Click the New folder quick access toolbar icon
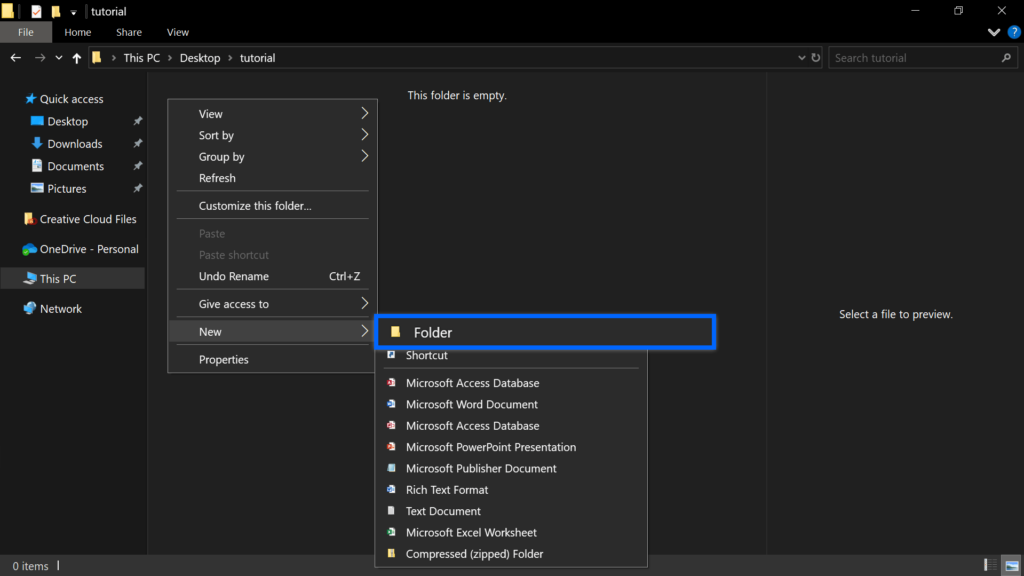Screen dimensions: 1024x576 (x=56, y=11)
